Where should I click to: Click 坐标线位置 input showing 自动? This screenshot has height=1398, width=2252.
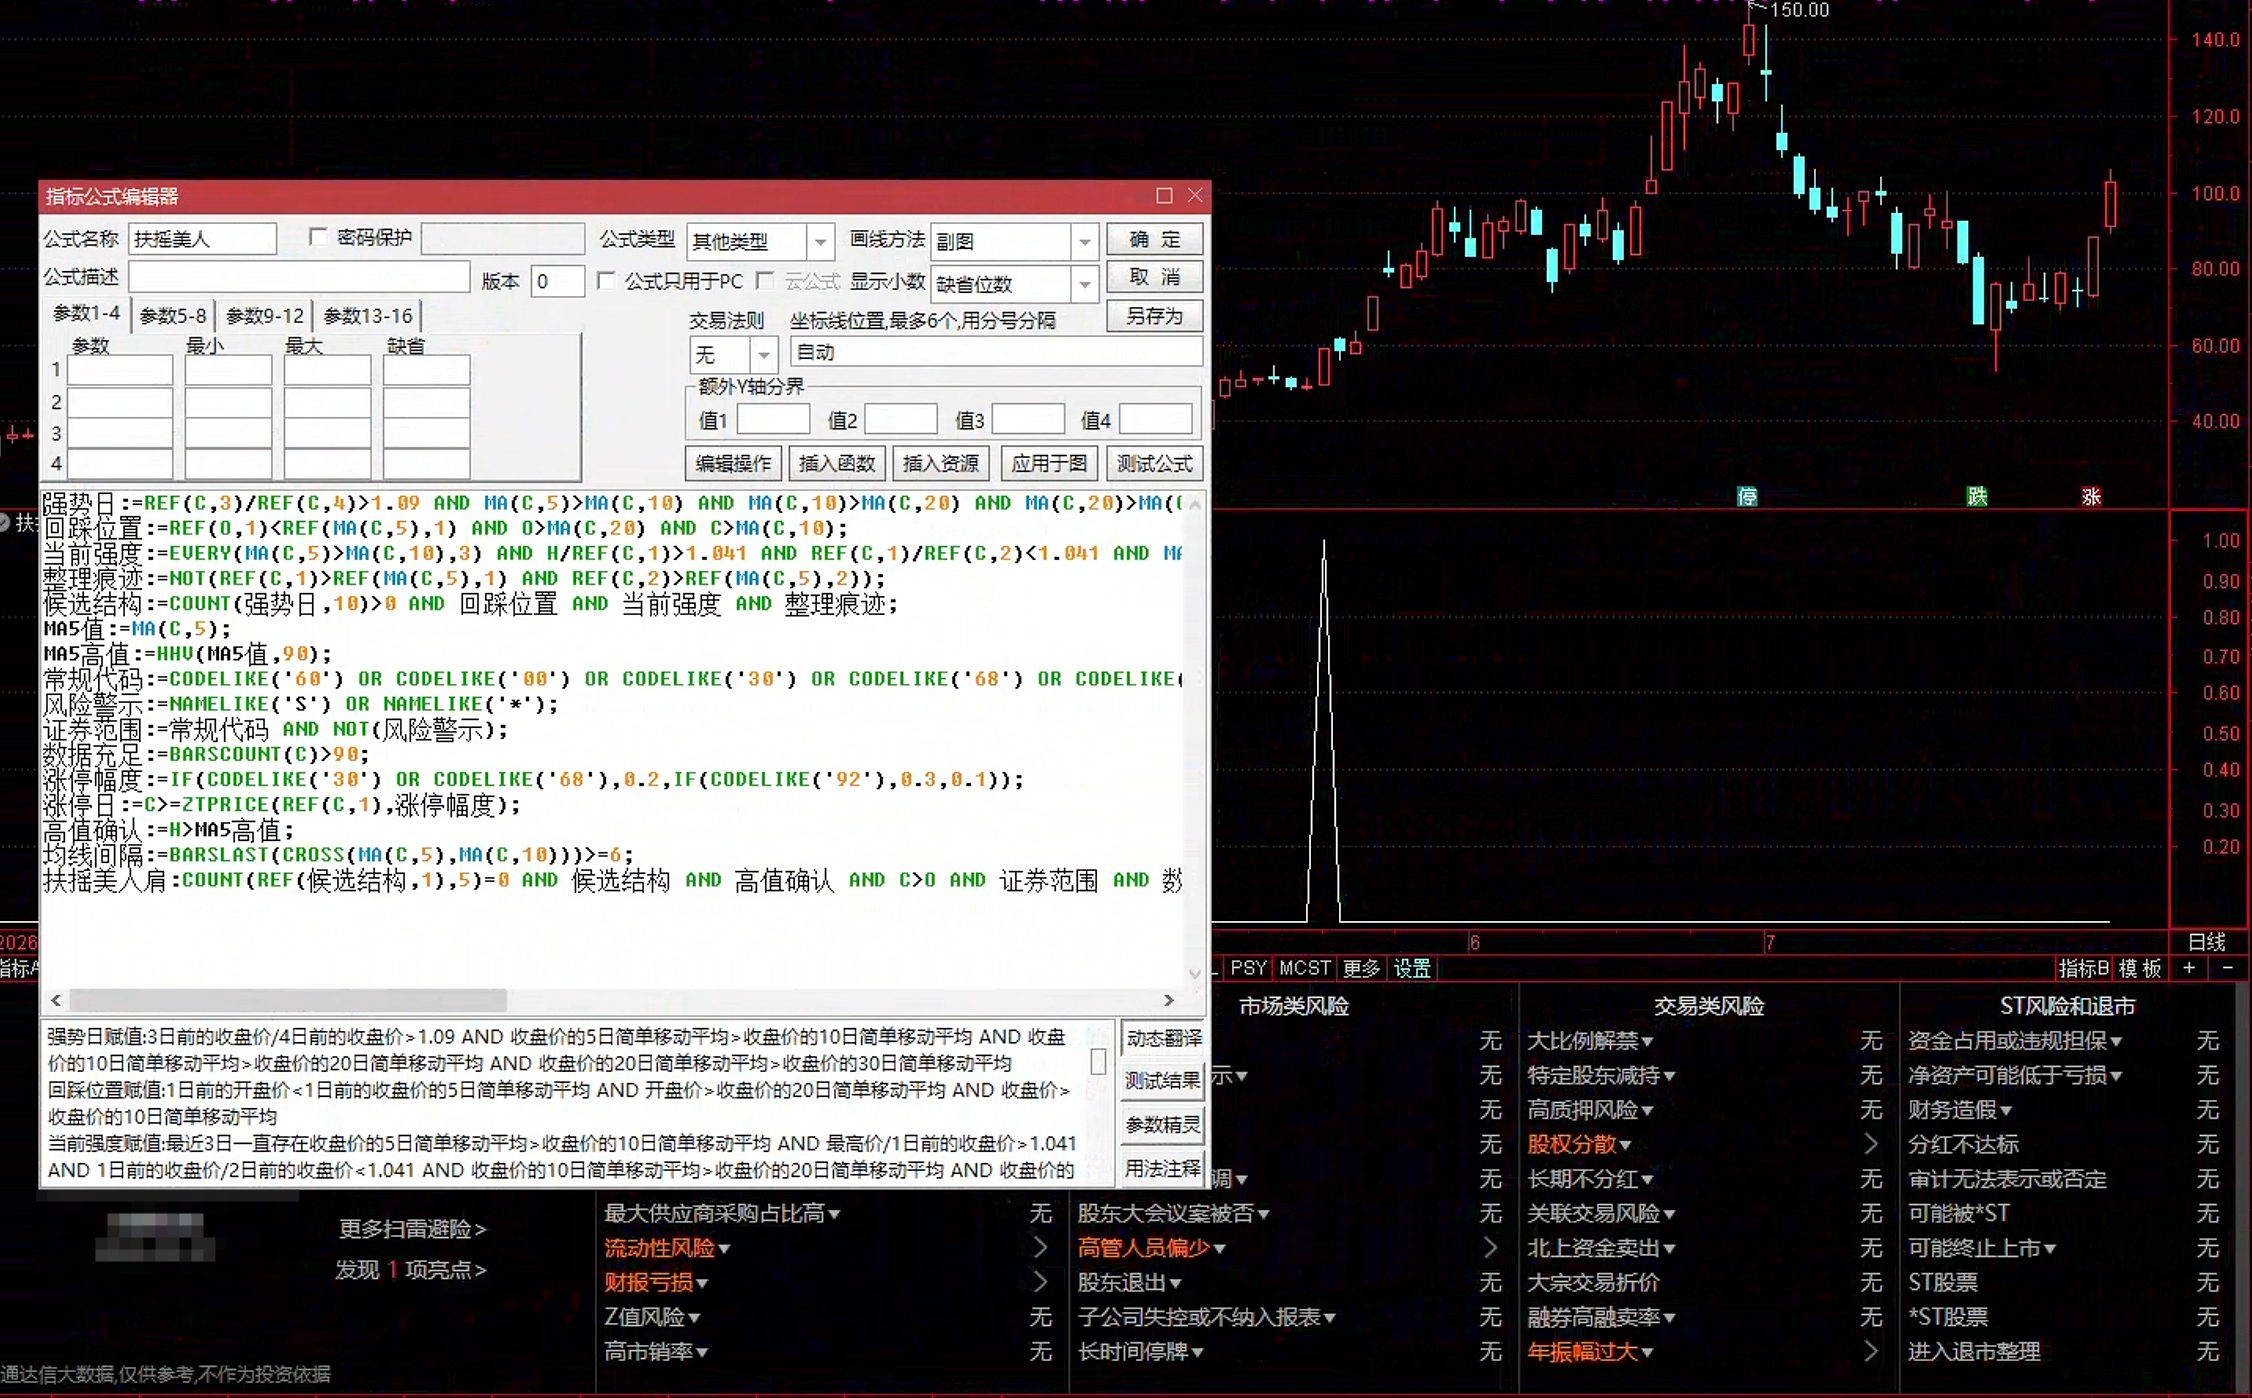tap(996, 352)
